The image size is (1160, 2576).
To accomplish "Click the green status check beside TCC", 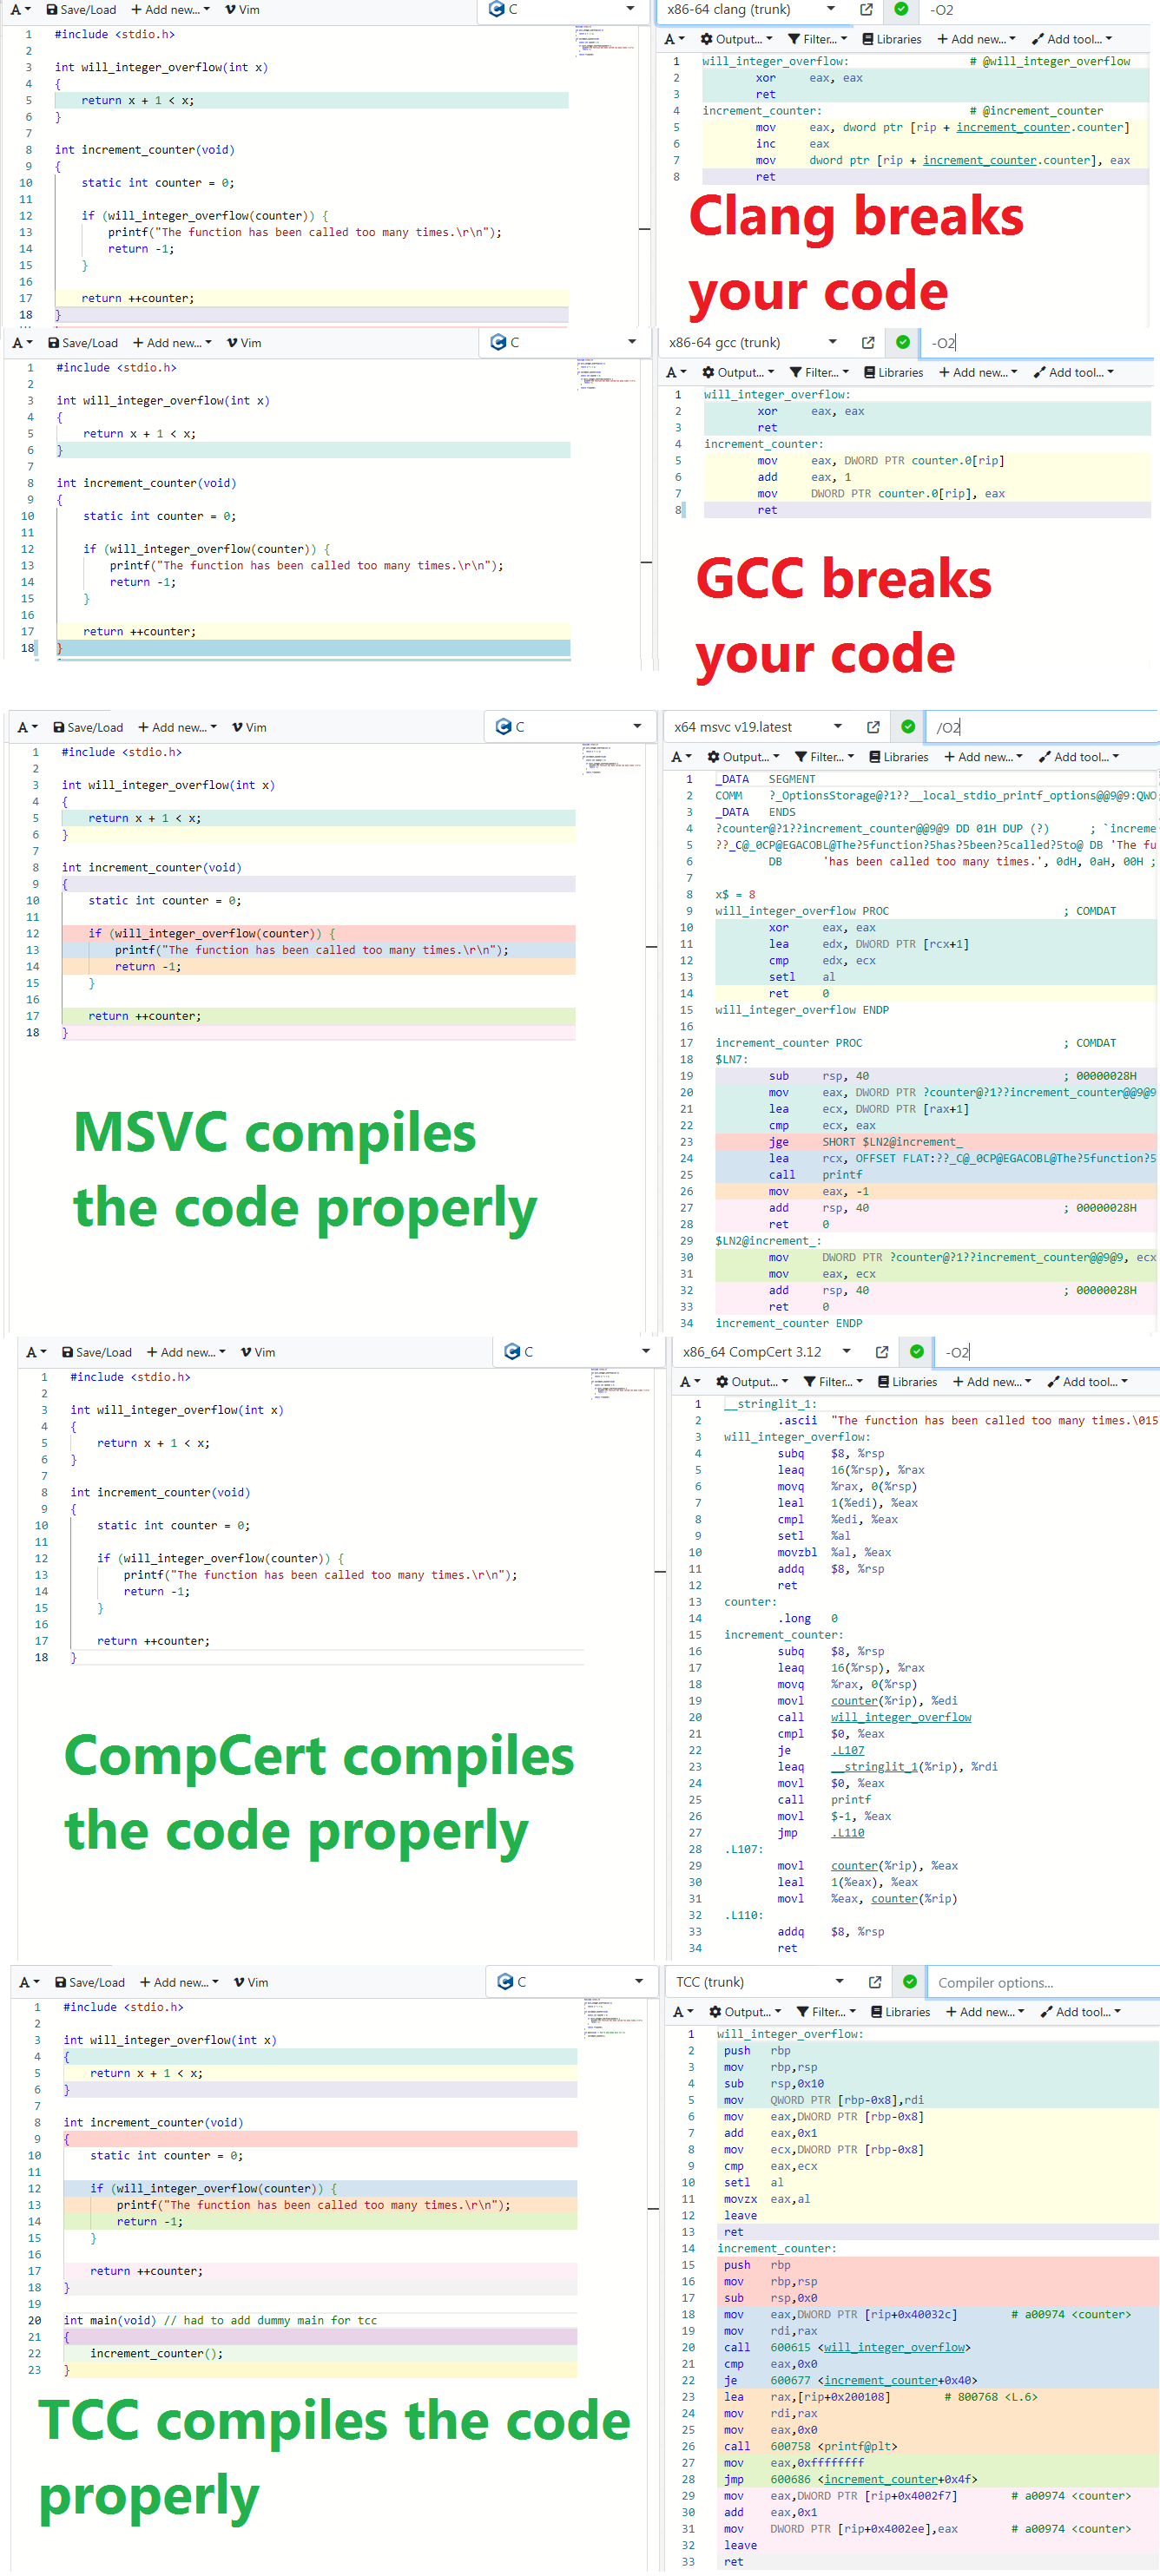I will point(910,1982).
